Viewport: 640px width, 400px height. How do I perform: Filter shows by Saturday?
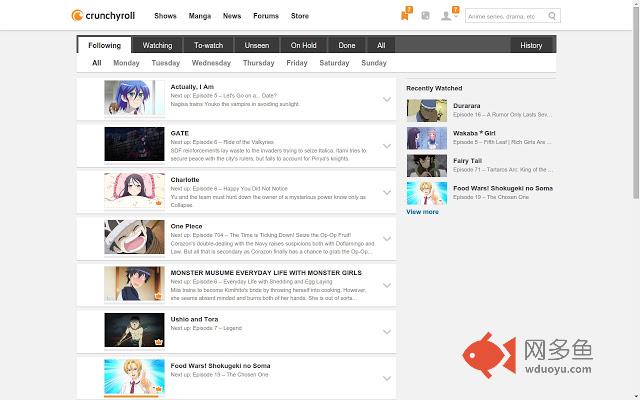pos(334,63)
